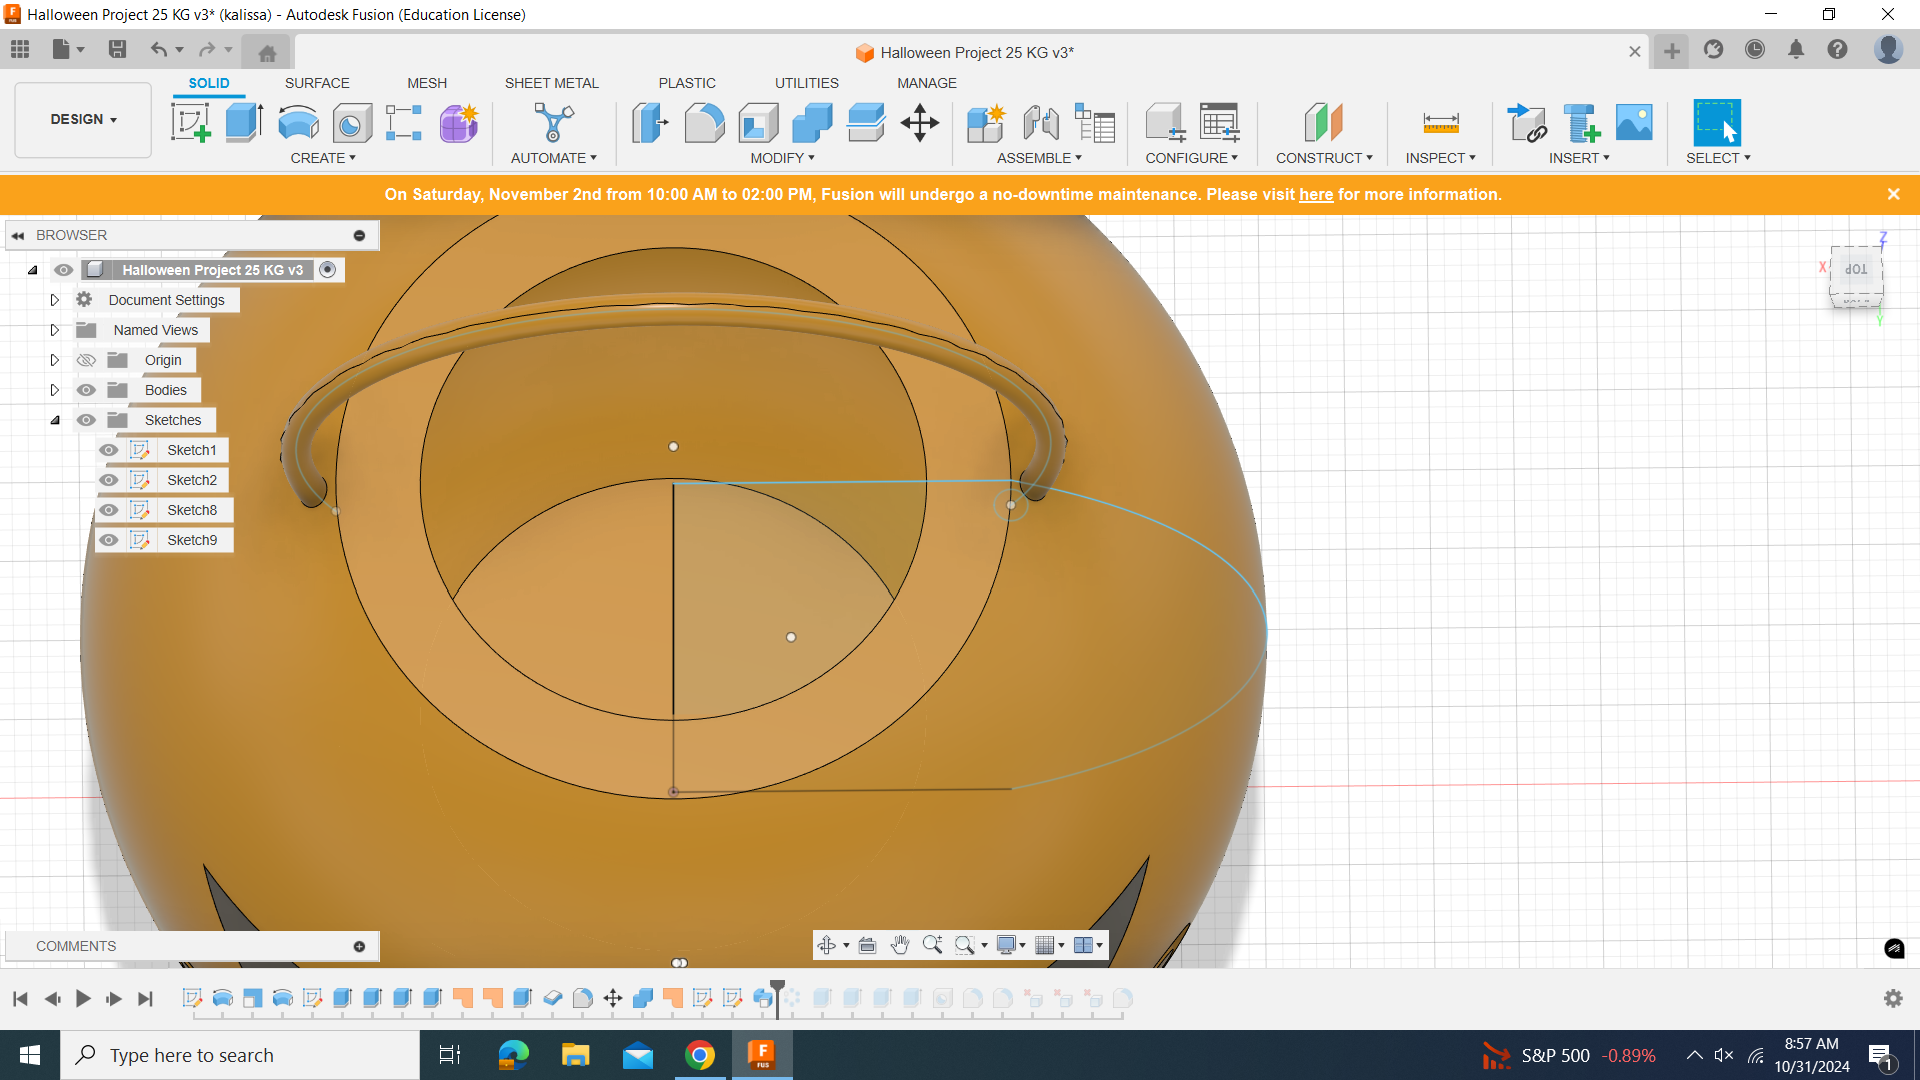Toggle visibility of Sketch2 layer

pos(108,479)
